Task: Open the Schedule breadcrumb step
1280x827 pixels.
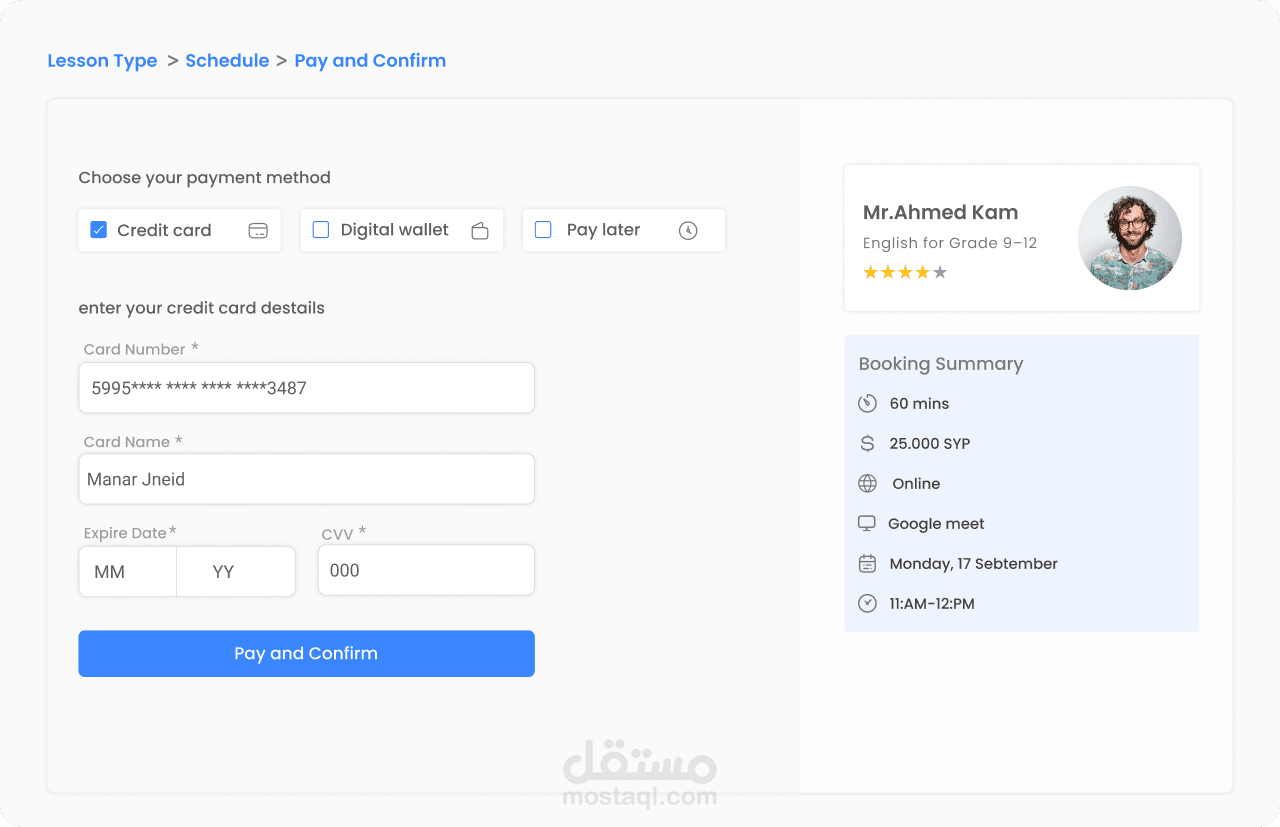Action: (227, 61)
